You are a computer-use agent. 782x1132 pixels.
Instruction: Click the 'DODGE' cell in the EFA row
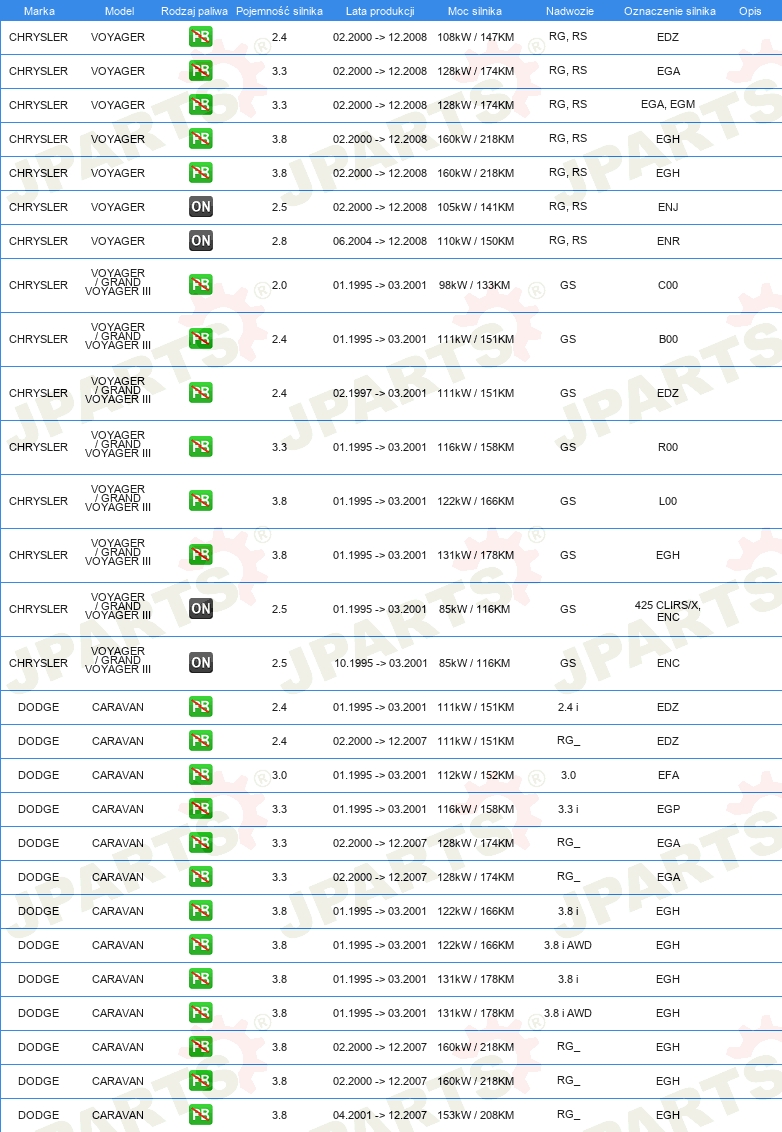click(38, 775)
